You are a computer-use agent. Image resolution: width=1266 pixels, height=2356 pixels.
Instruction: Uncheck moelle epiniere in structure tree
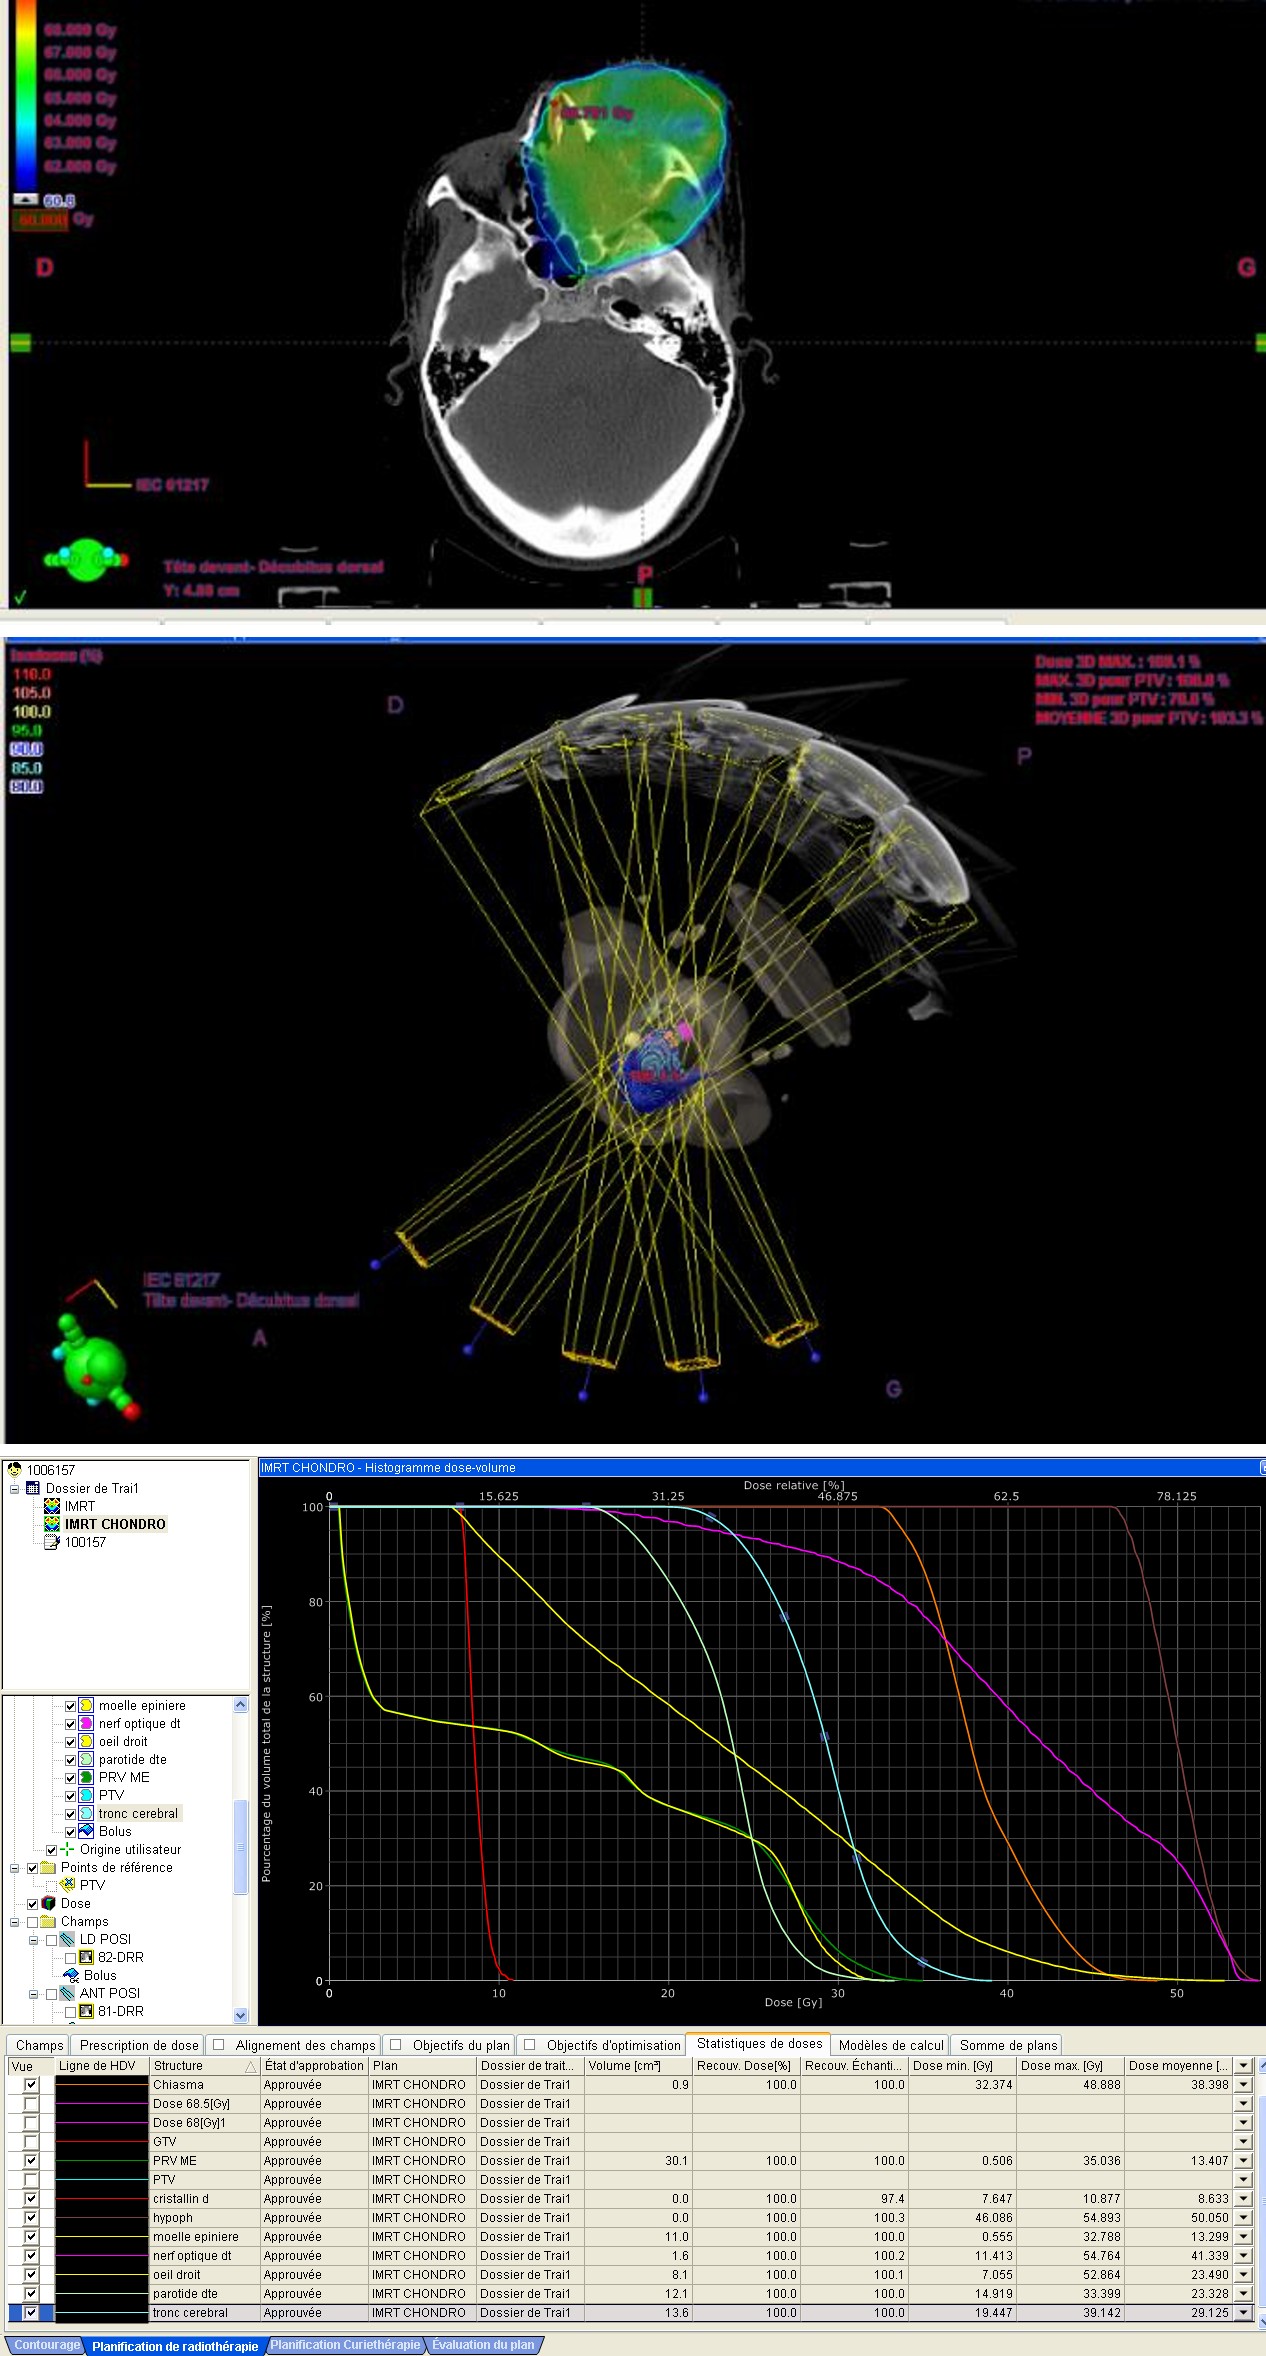tap(70, 1705)
